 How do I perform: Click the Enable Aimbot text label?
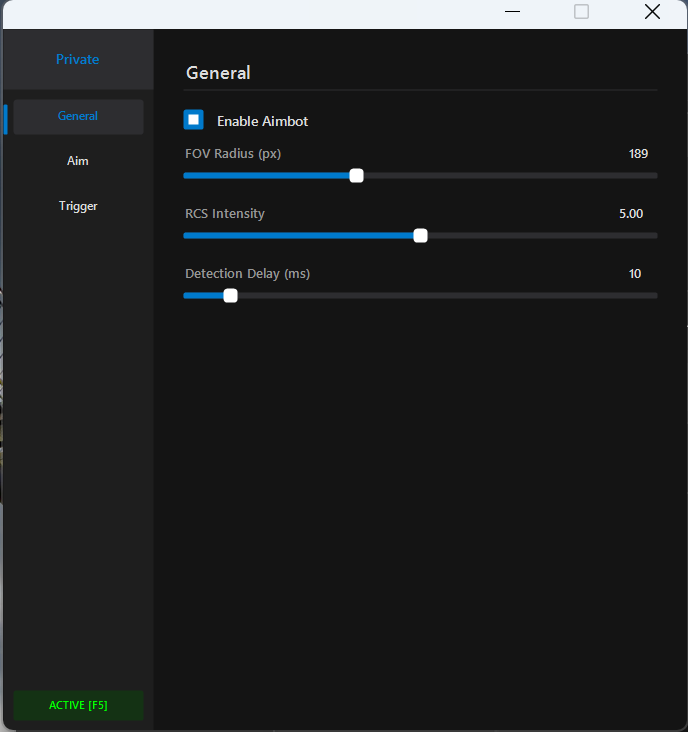point(262,121)
